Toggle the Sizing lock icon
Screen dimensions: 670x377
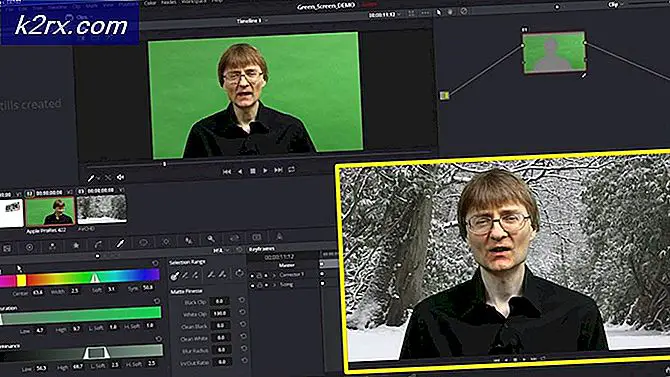(x=260, y=285)
